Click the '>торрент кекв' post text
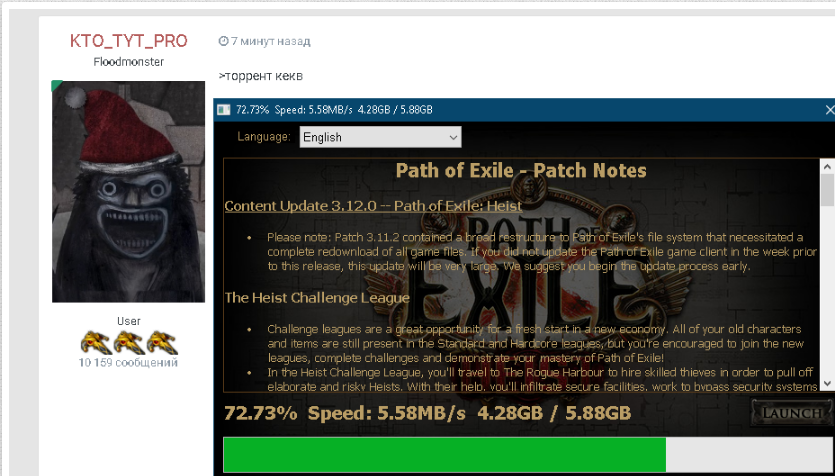The width and height of the screenshot is (836, 476). pos(260,76)
